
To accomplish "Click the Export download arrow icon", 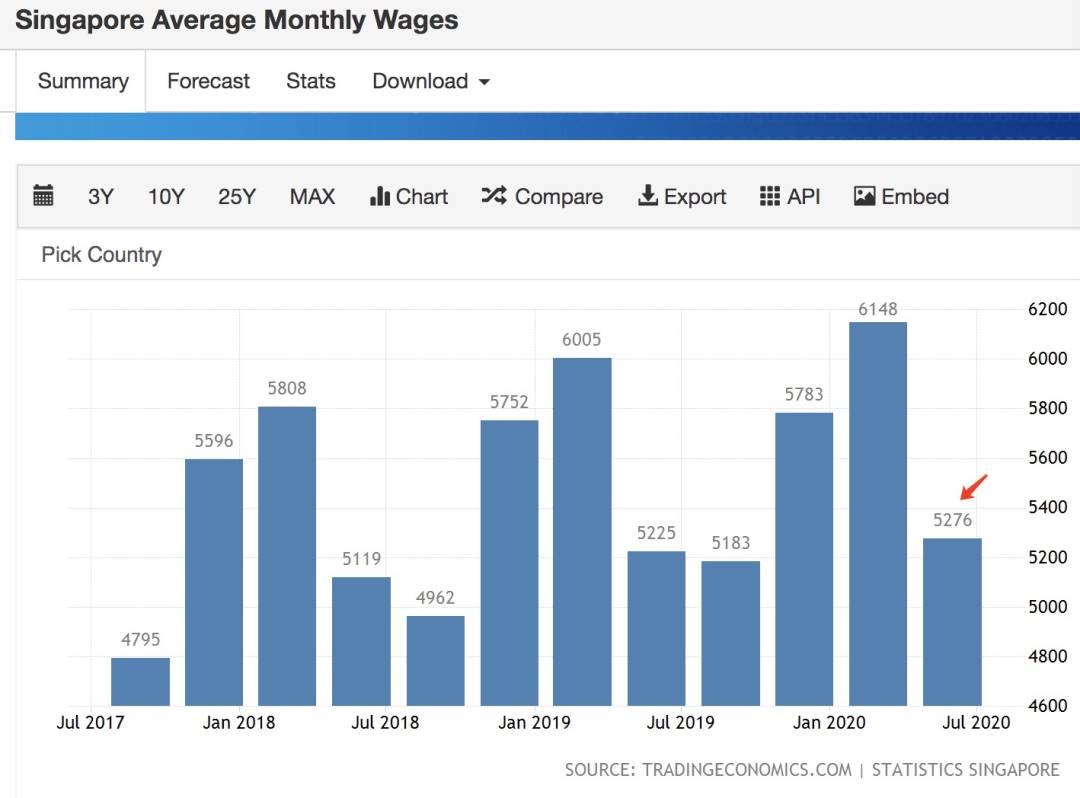I will click(648, 196).
